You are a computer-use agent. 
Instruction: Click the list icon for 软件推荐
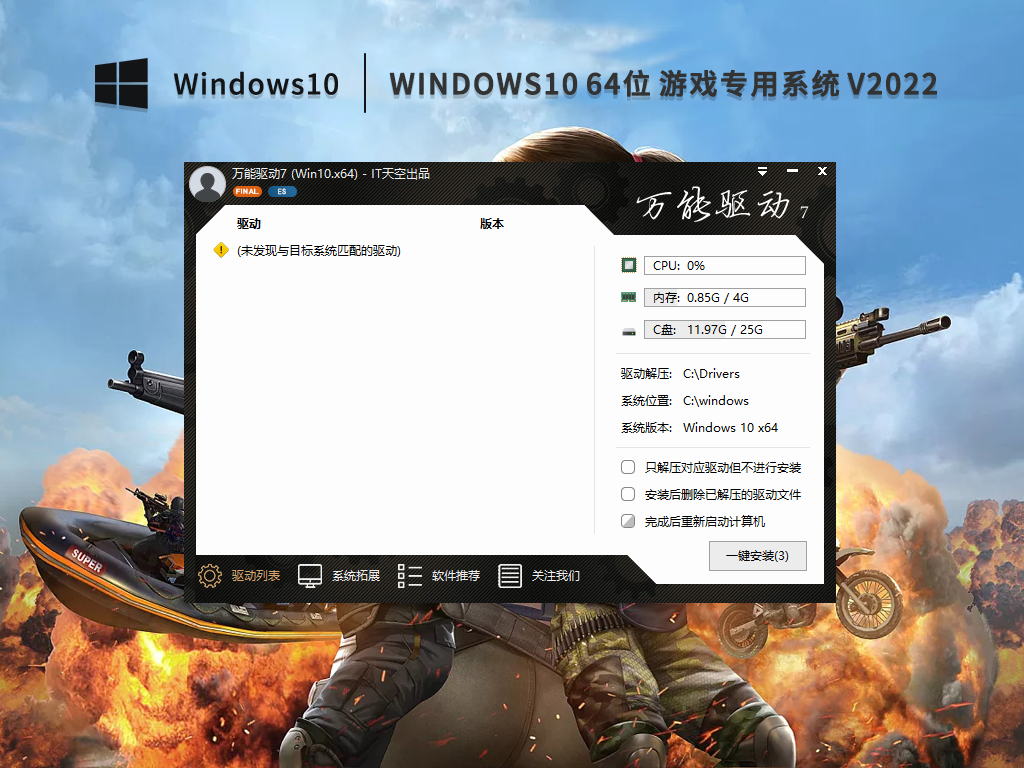[409, 575]
